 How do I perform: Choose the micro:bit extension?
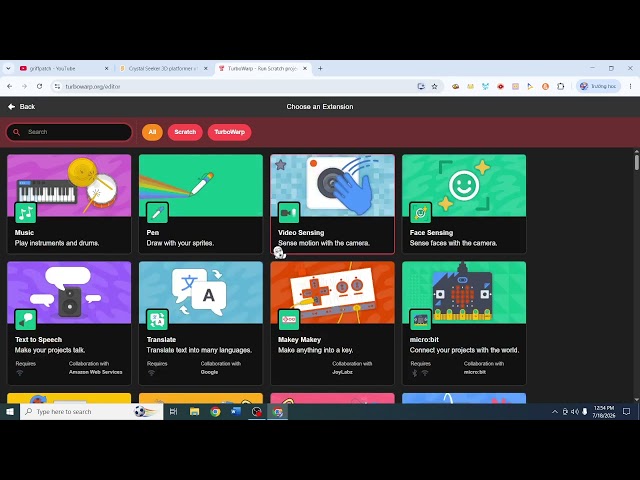[x=464, y=323]
